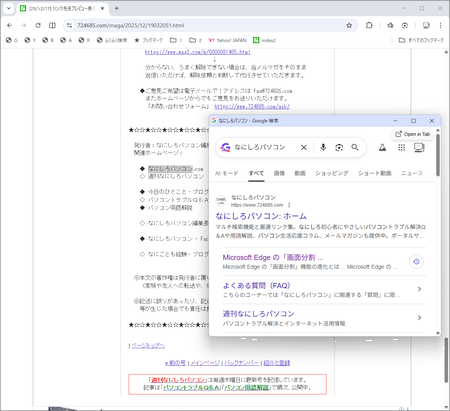Bookmark this page with the star
Screen dimensions: 450x411
[349, 25]
